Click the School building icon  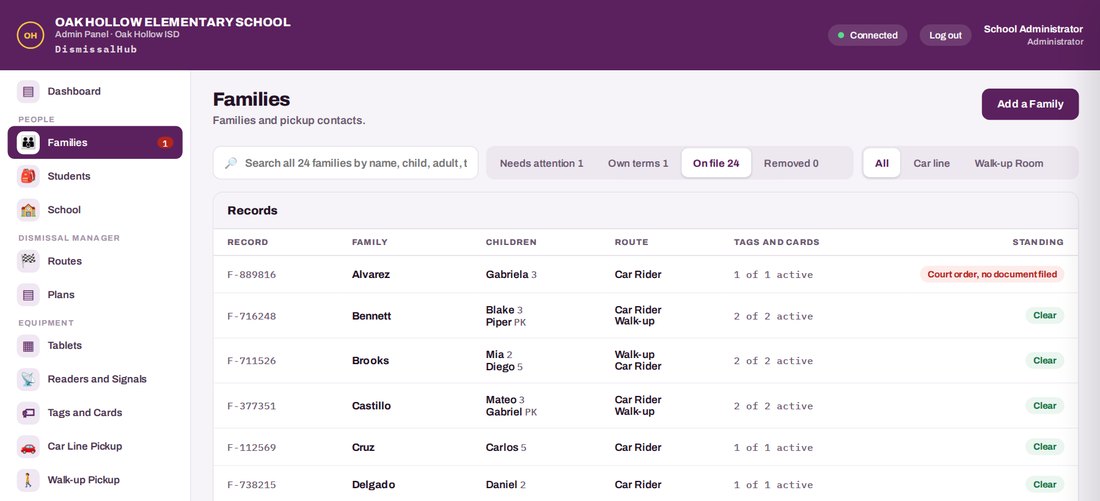(x=28, y=210)
